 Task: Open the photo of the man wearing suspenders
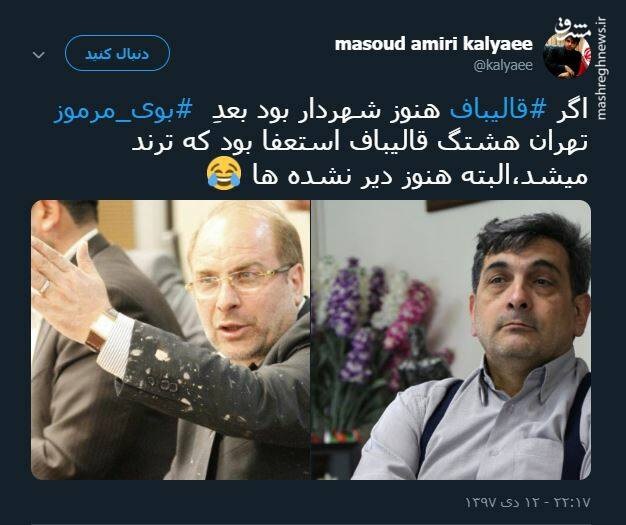click(x=451, y=340)
